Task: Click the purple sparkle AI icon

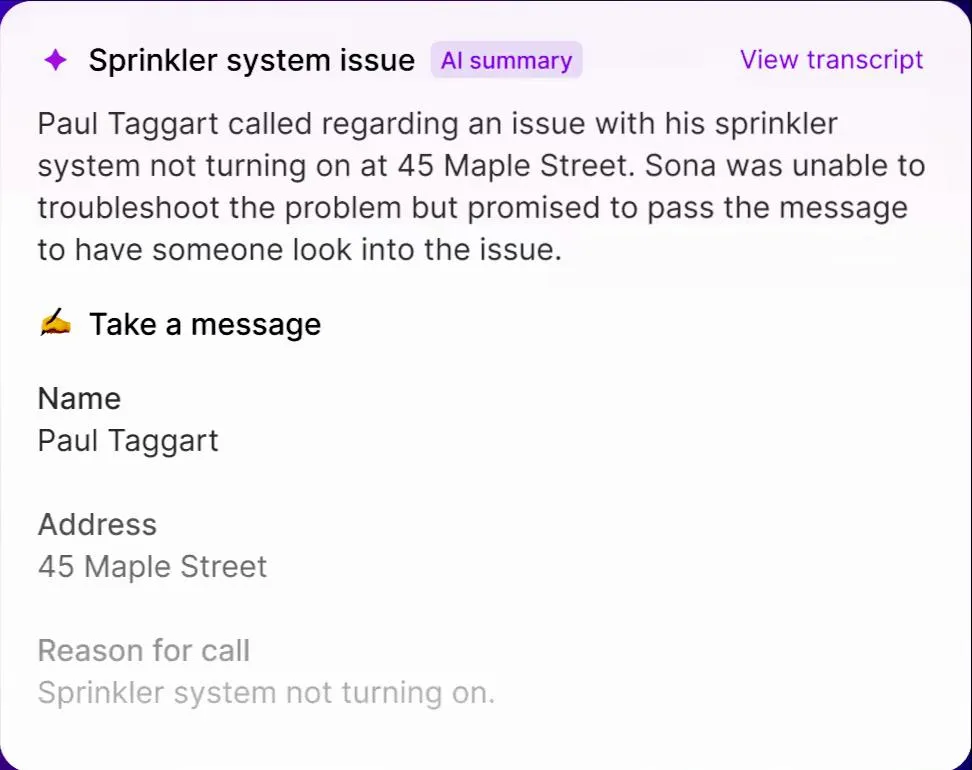Action: 56,60
